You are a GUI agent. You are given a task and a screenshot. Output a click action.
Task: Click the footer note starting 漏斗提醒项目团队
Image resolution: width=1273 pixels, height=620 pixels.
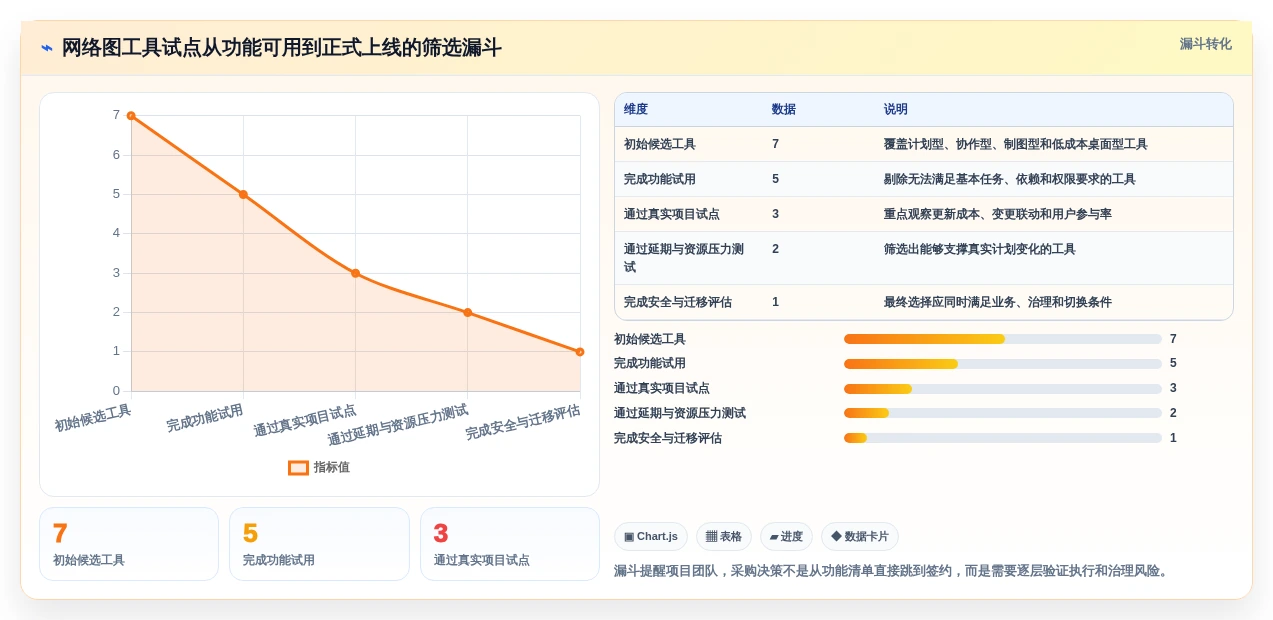pos(893,571)
